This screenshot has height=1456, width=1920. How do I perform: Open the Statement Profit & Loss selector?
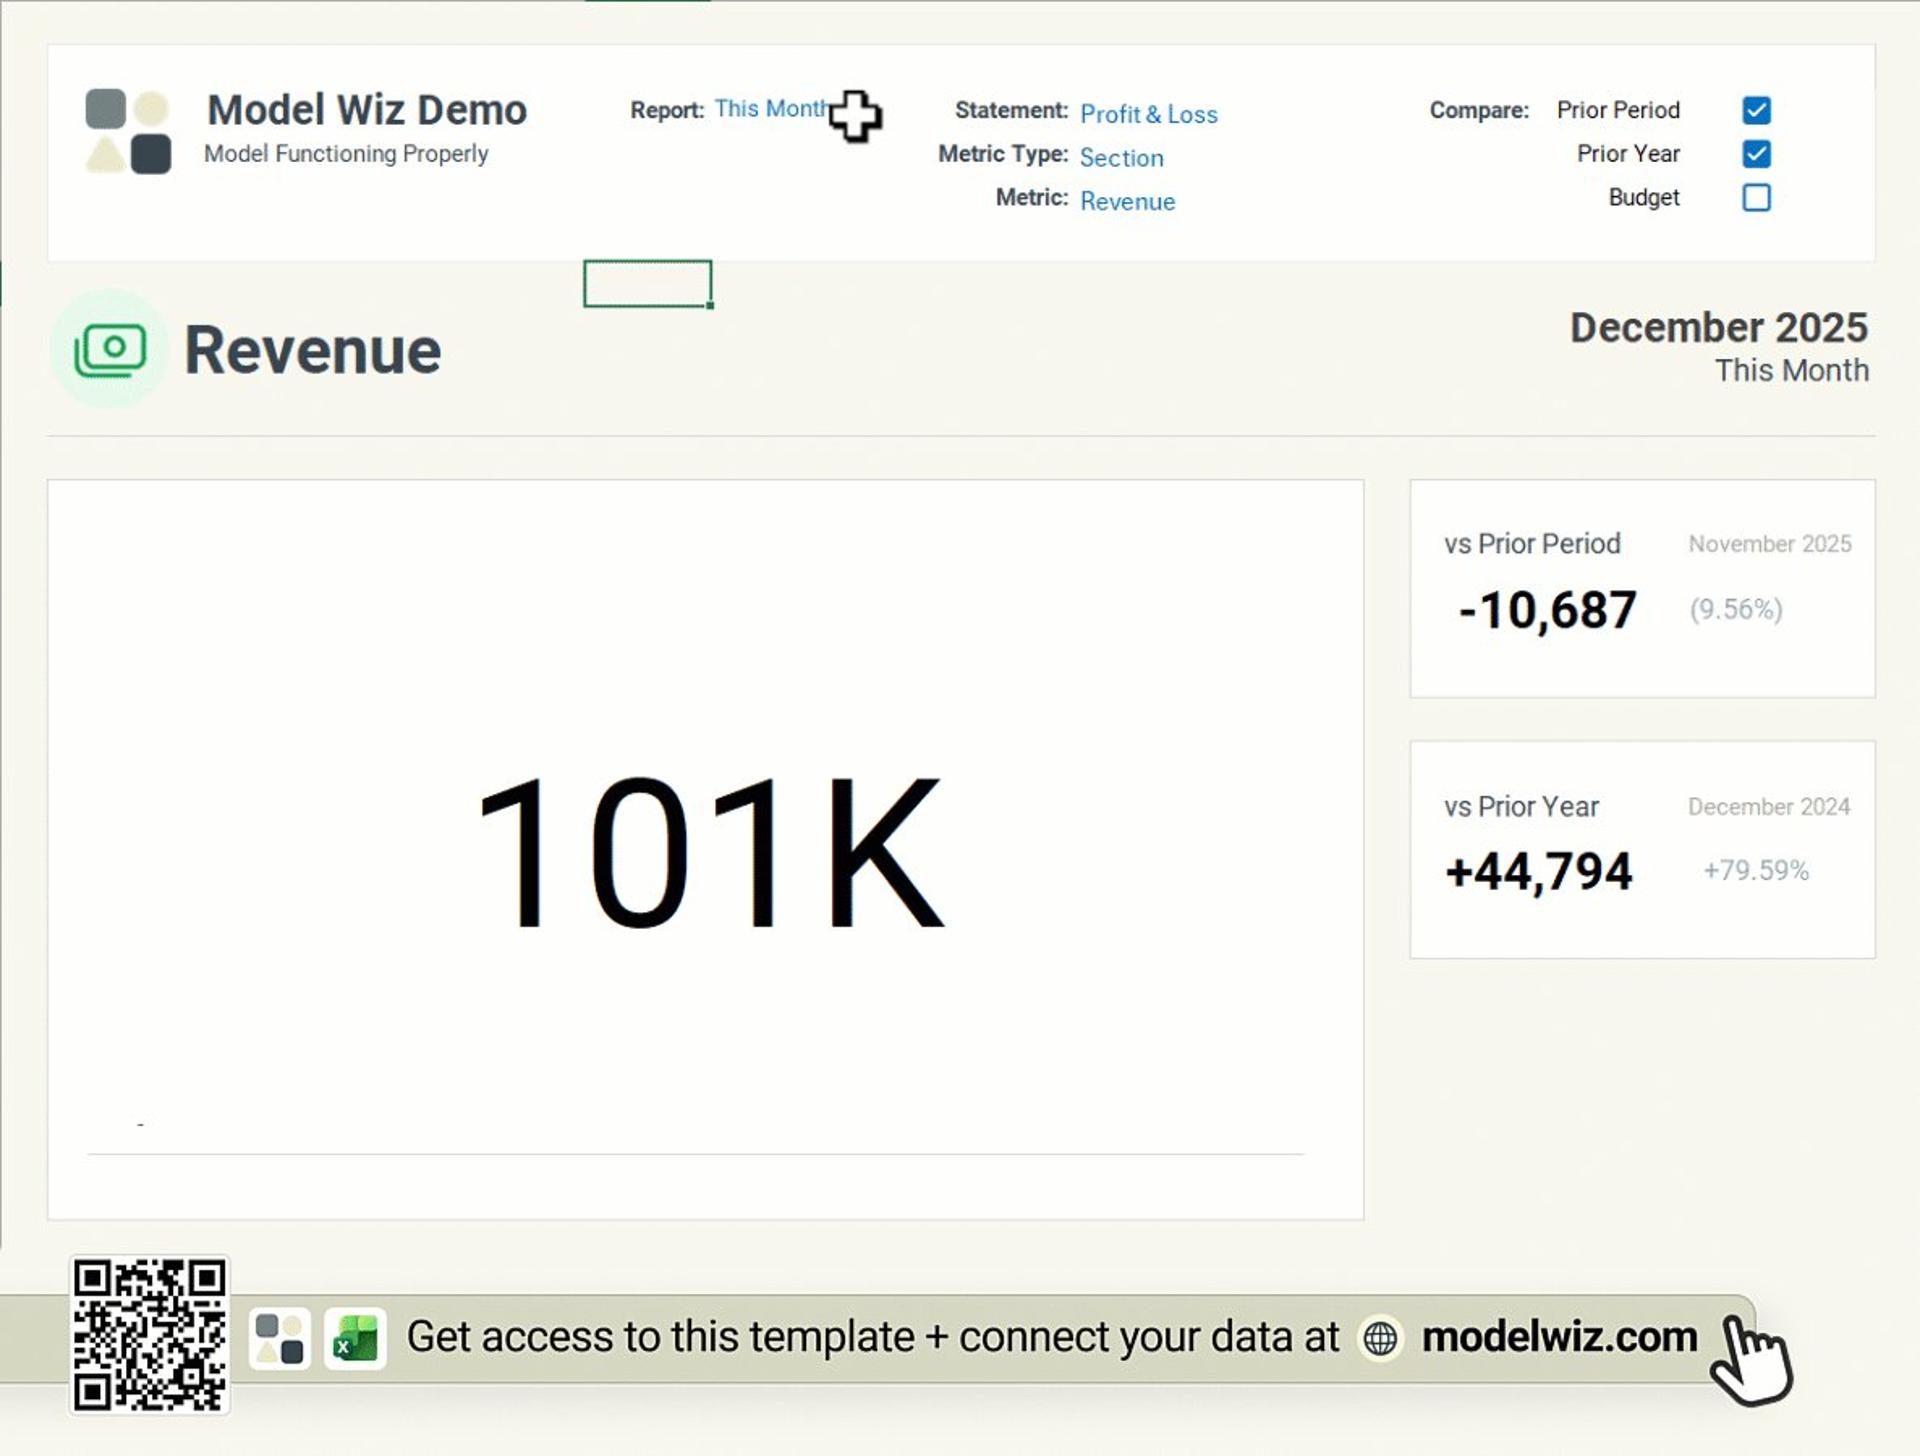[1148, 114]
